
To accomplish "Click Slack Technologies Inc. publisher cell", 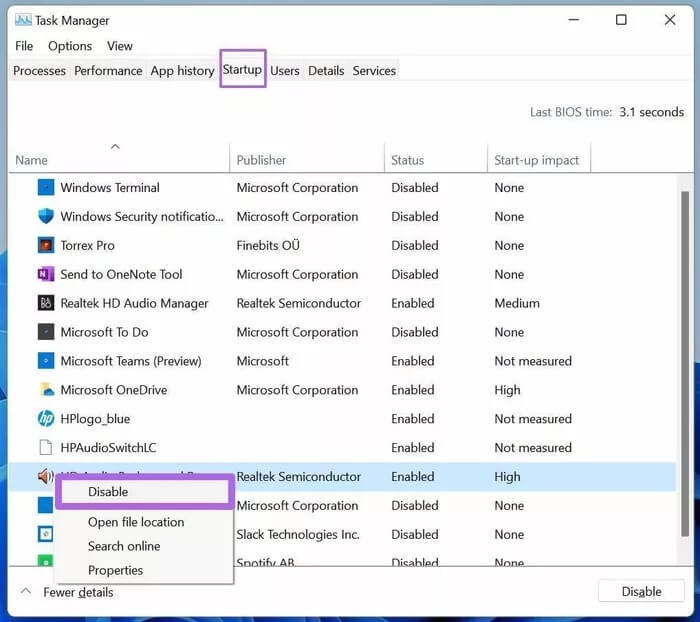I will (x=298, y=534).
